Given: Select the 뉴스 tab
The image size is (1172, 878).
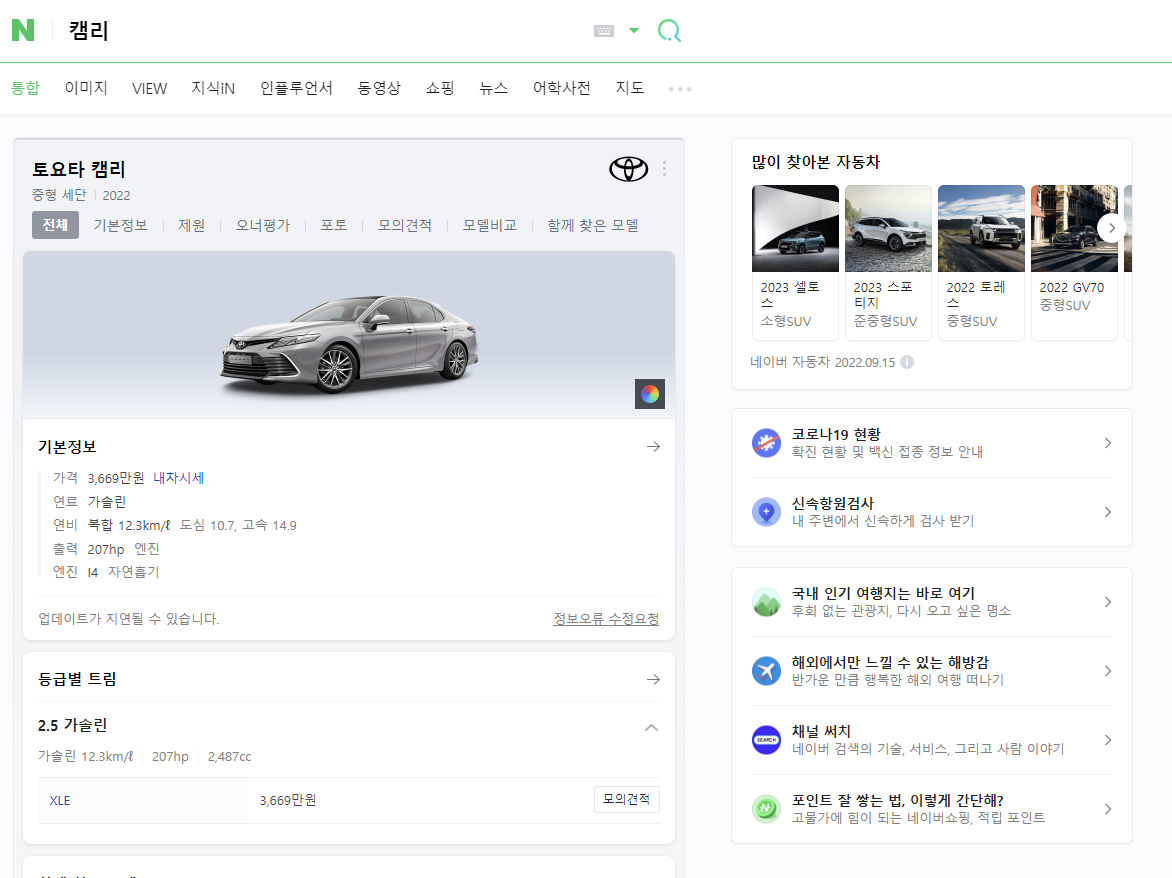Looking at the screenshot, I should click(493, 88).
